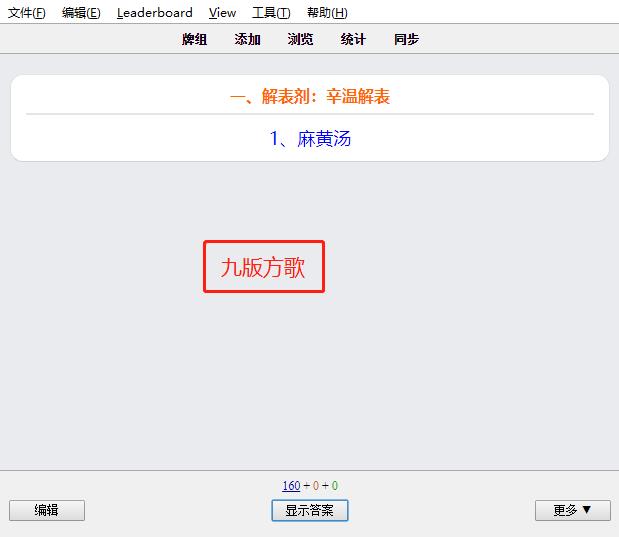
Task: Click 添加 to add a card
Action: pyautogui.click(x=247, y=39)
